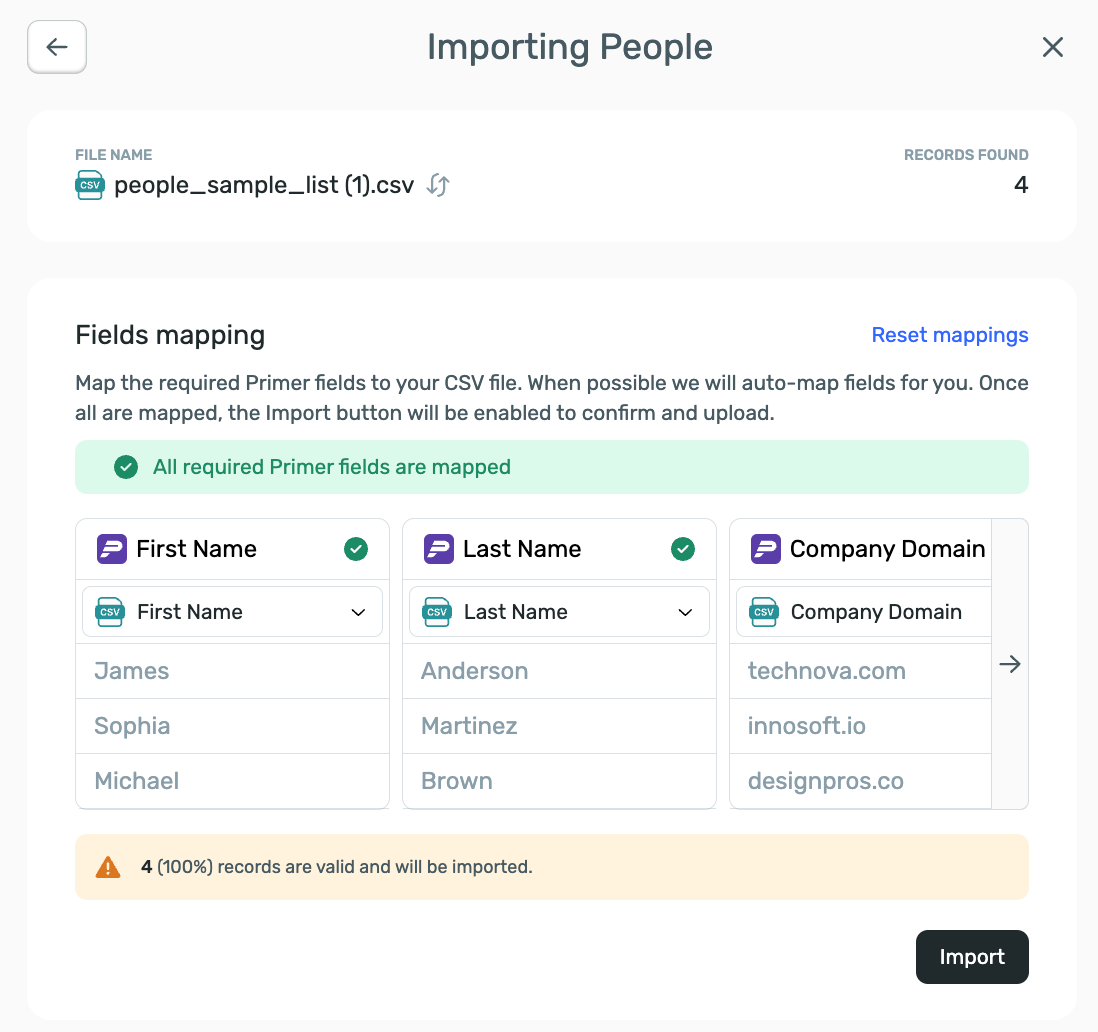Click the people_sample_list (1).csv filename
Image resolution: width=1098 pixels, height=1032 pixels.
click(x=264, y=185)
